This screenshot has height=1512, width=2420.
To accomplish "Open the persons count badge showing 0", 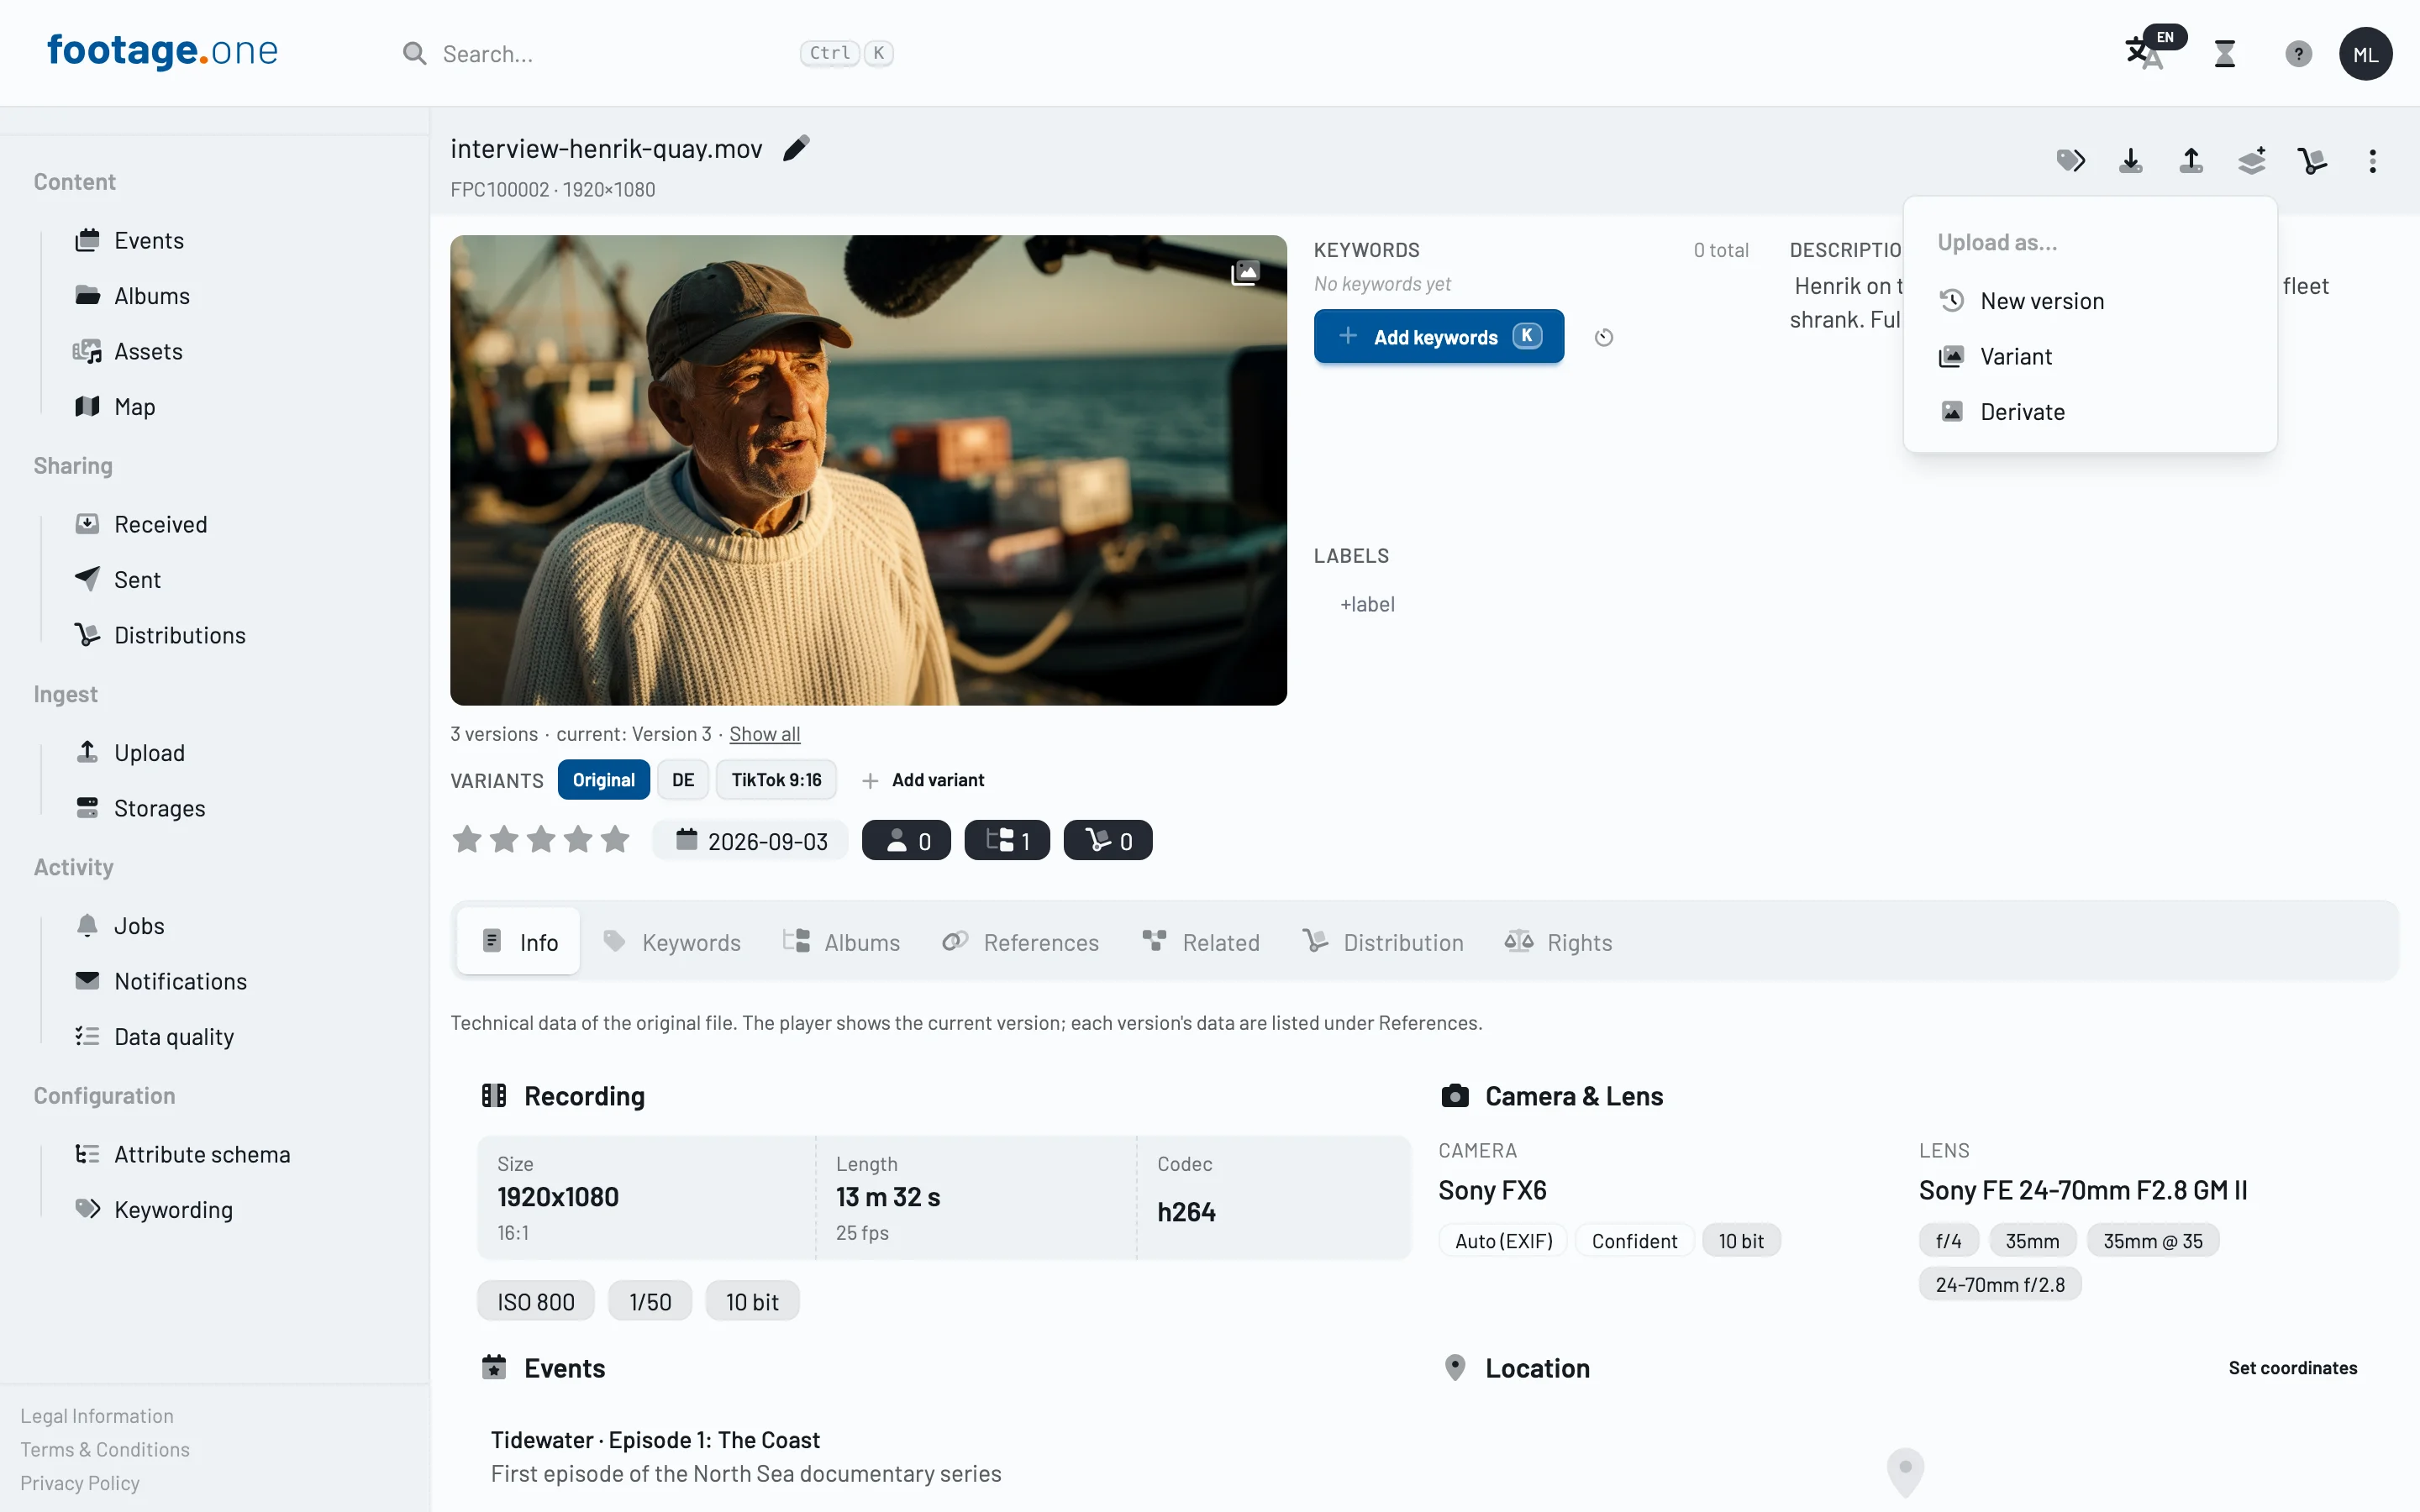I will tap(906, 841).
